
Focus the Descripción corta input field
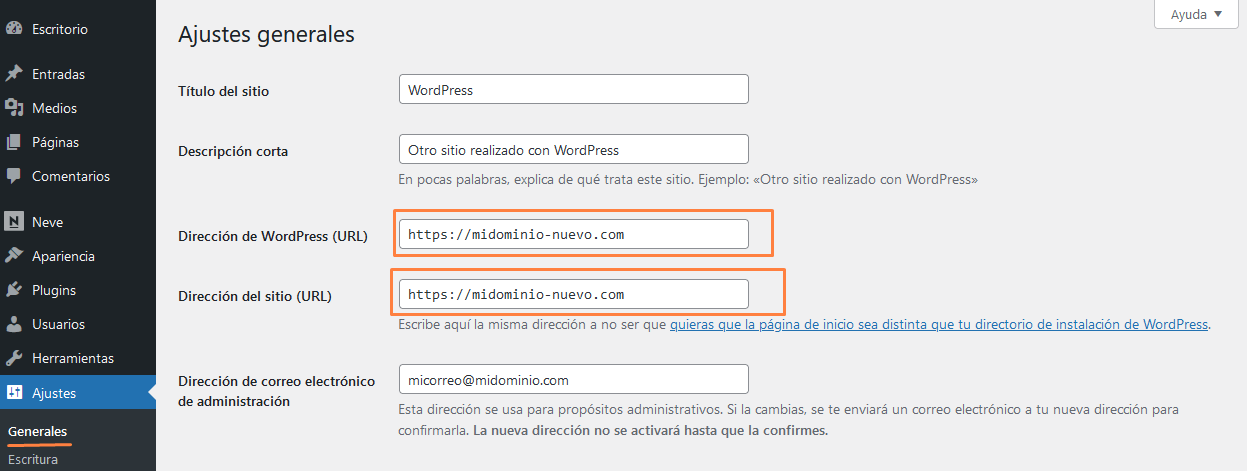coord(573,150)
